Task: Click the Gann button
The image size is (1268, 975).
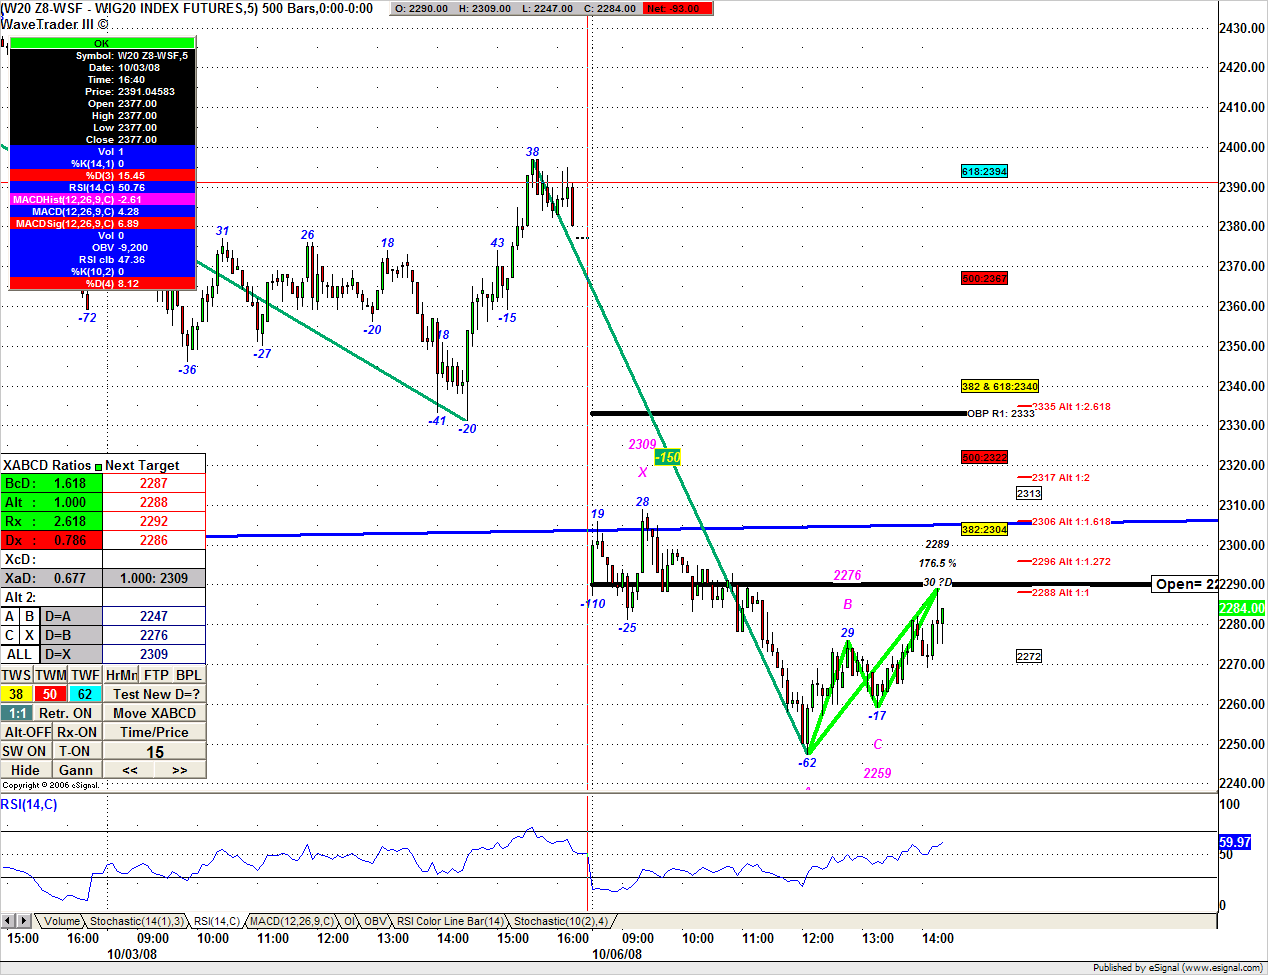Action: [x=76, y=770]
